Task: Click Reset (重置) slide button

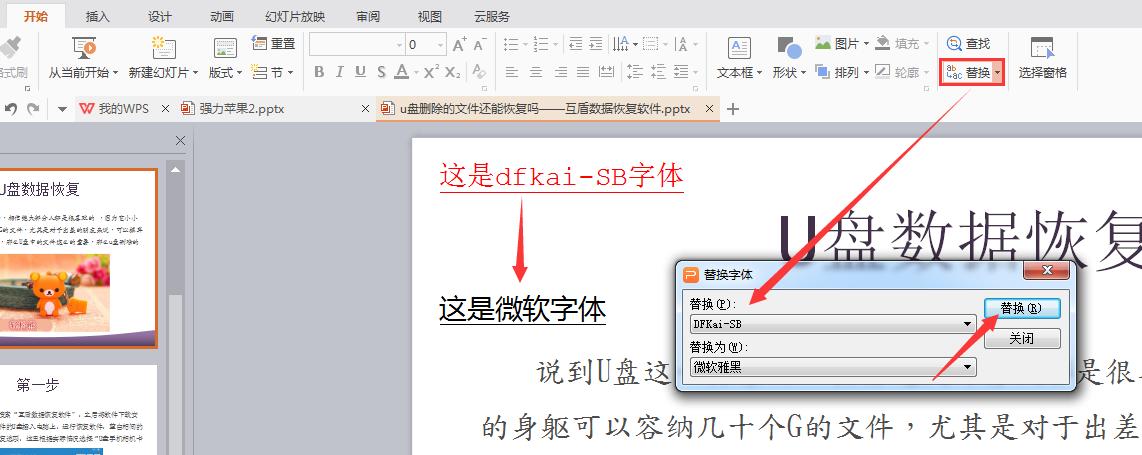Action: click(273, 44)
